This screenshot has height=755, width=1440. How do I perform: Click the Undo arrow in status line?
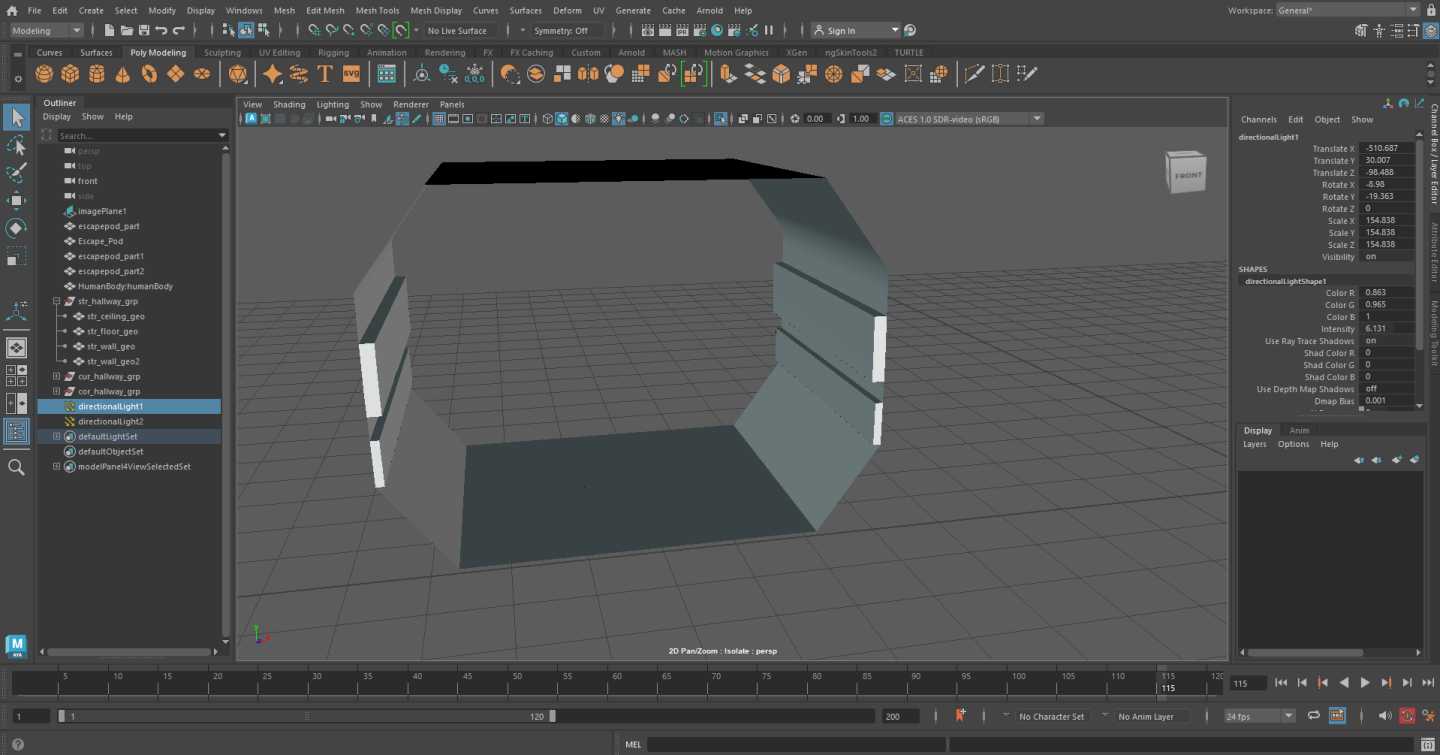161,31
